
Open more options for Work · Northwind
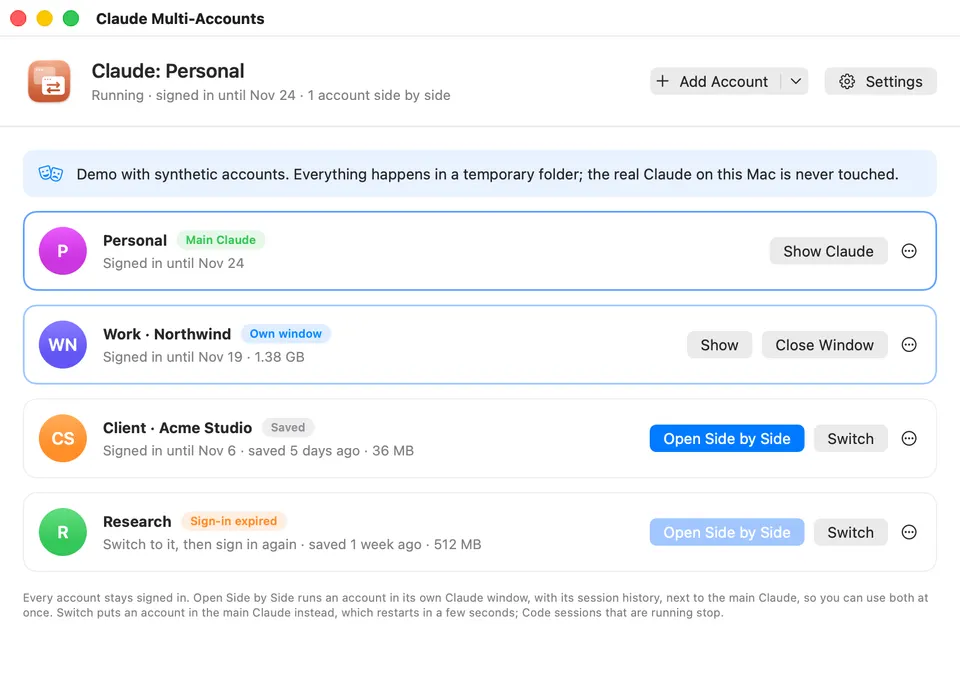pyautogui.click(x=909, y=345)
